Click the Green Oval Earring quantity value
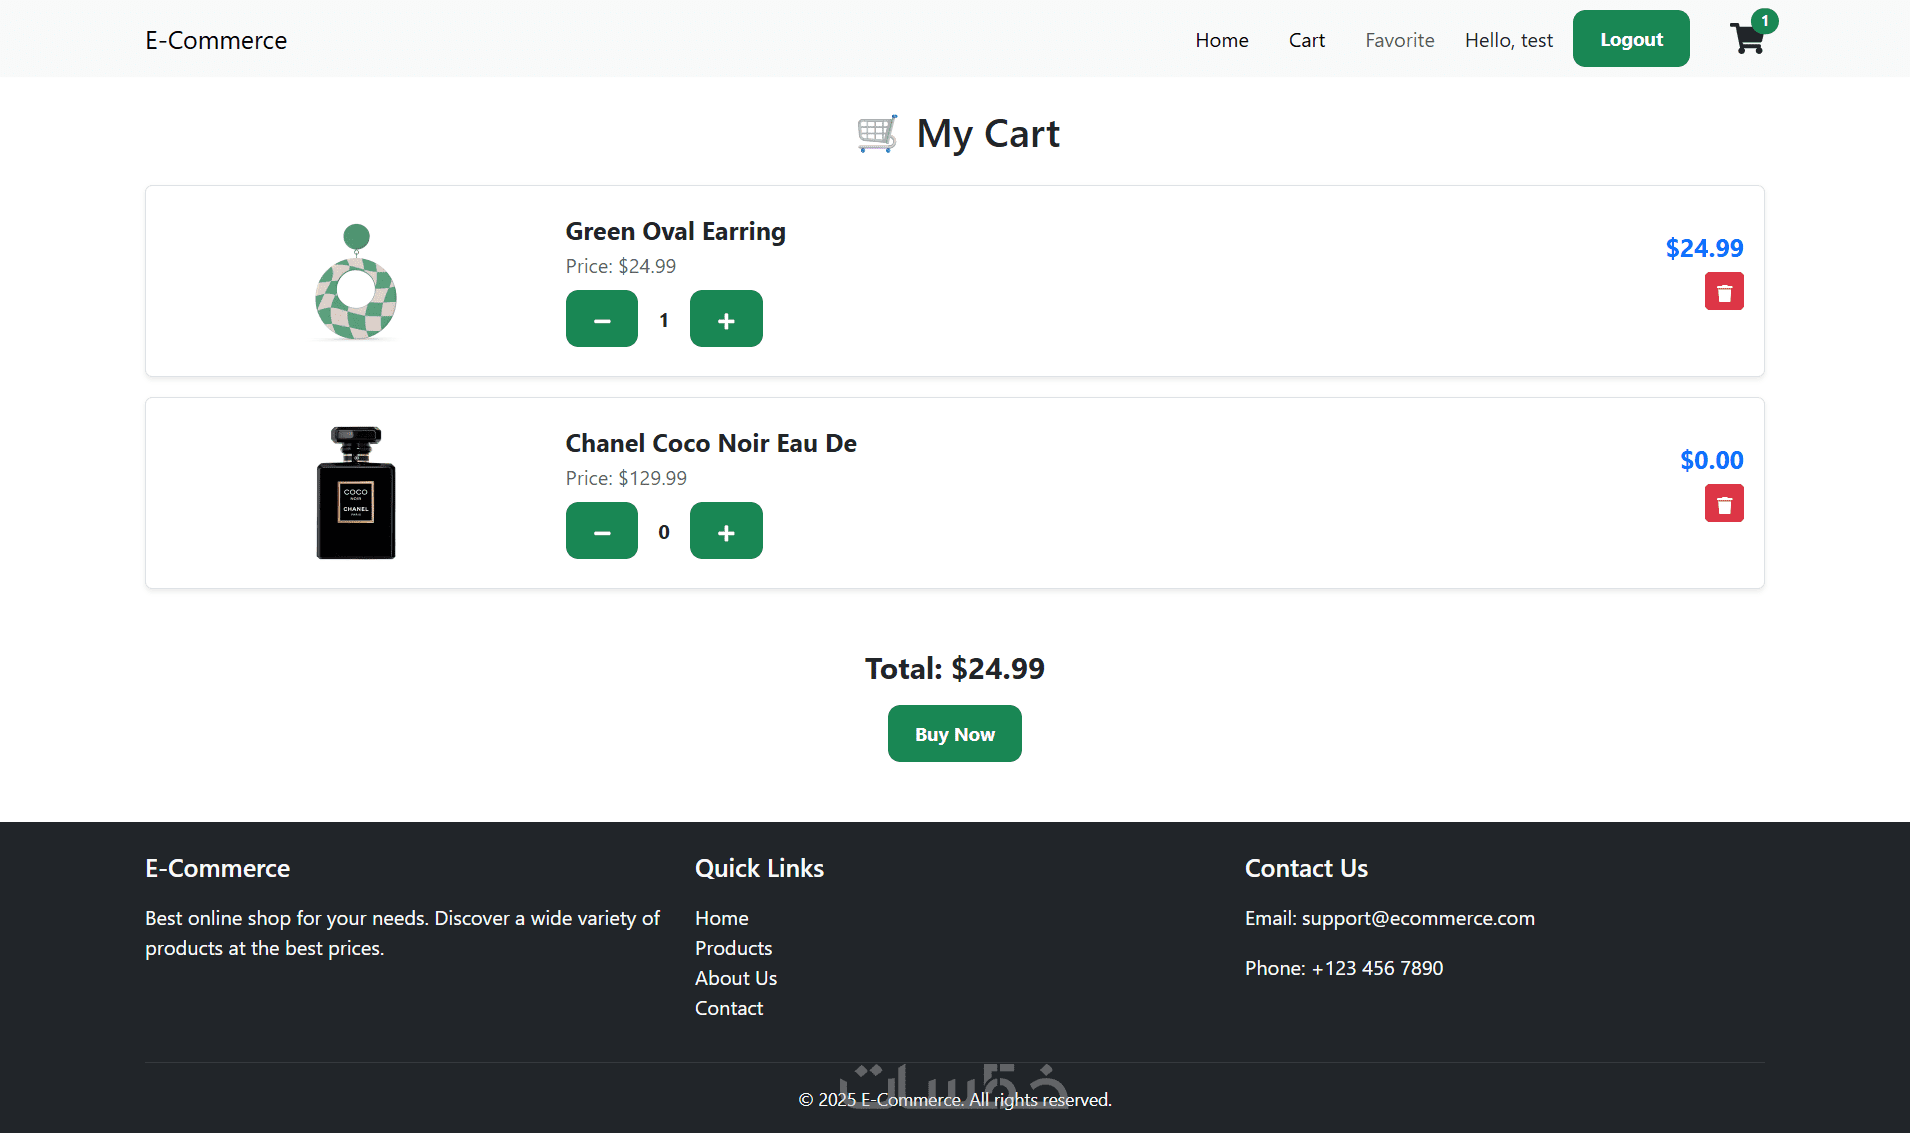 click(664, 320)
